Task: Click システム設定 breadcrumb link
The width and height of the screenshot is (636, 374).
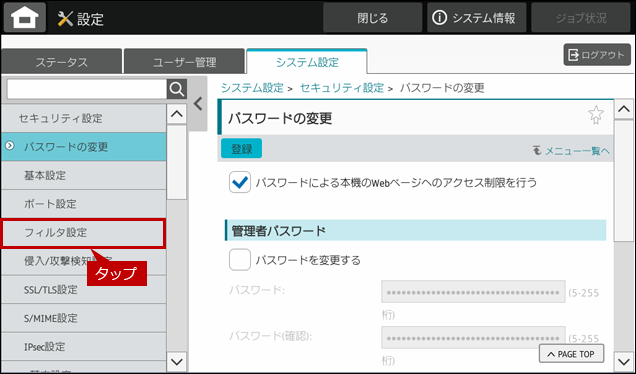Action: point(252,88)
